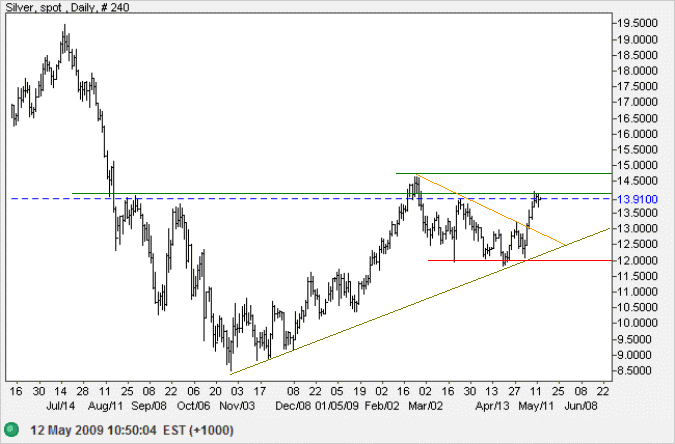Click the Dec/08 date axis label

click(x=293, y=406)
